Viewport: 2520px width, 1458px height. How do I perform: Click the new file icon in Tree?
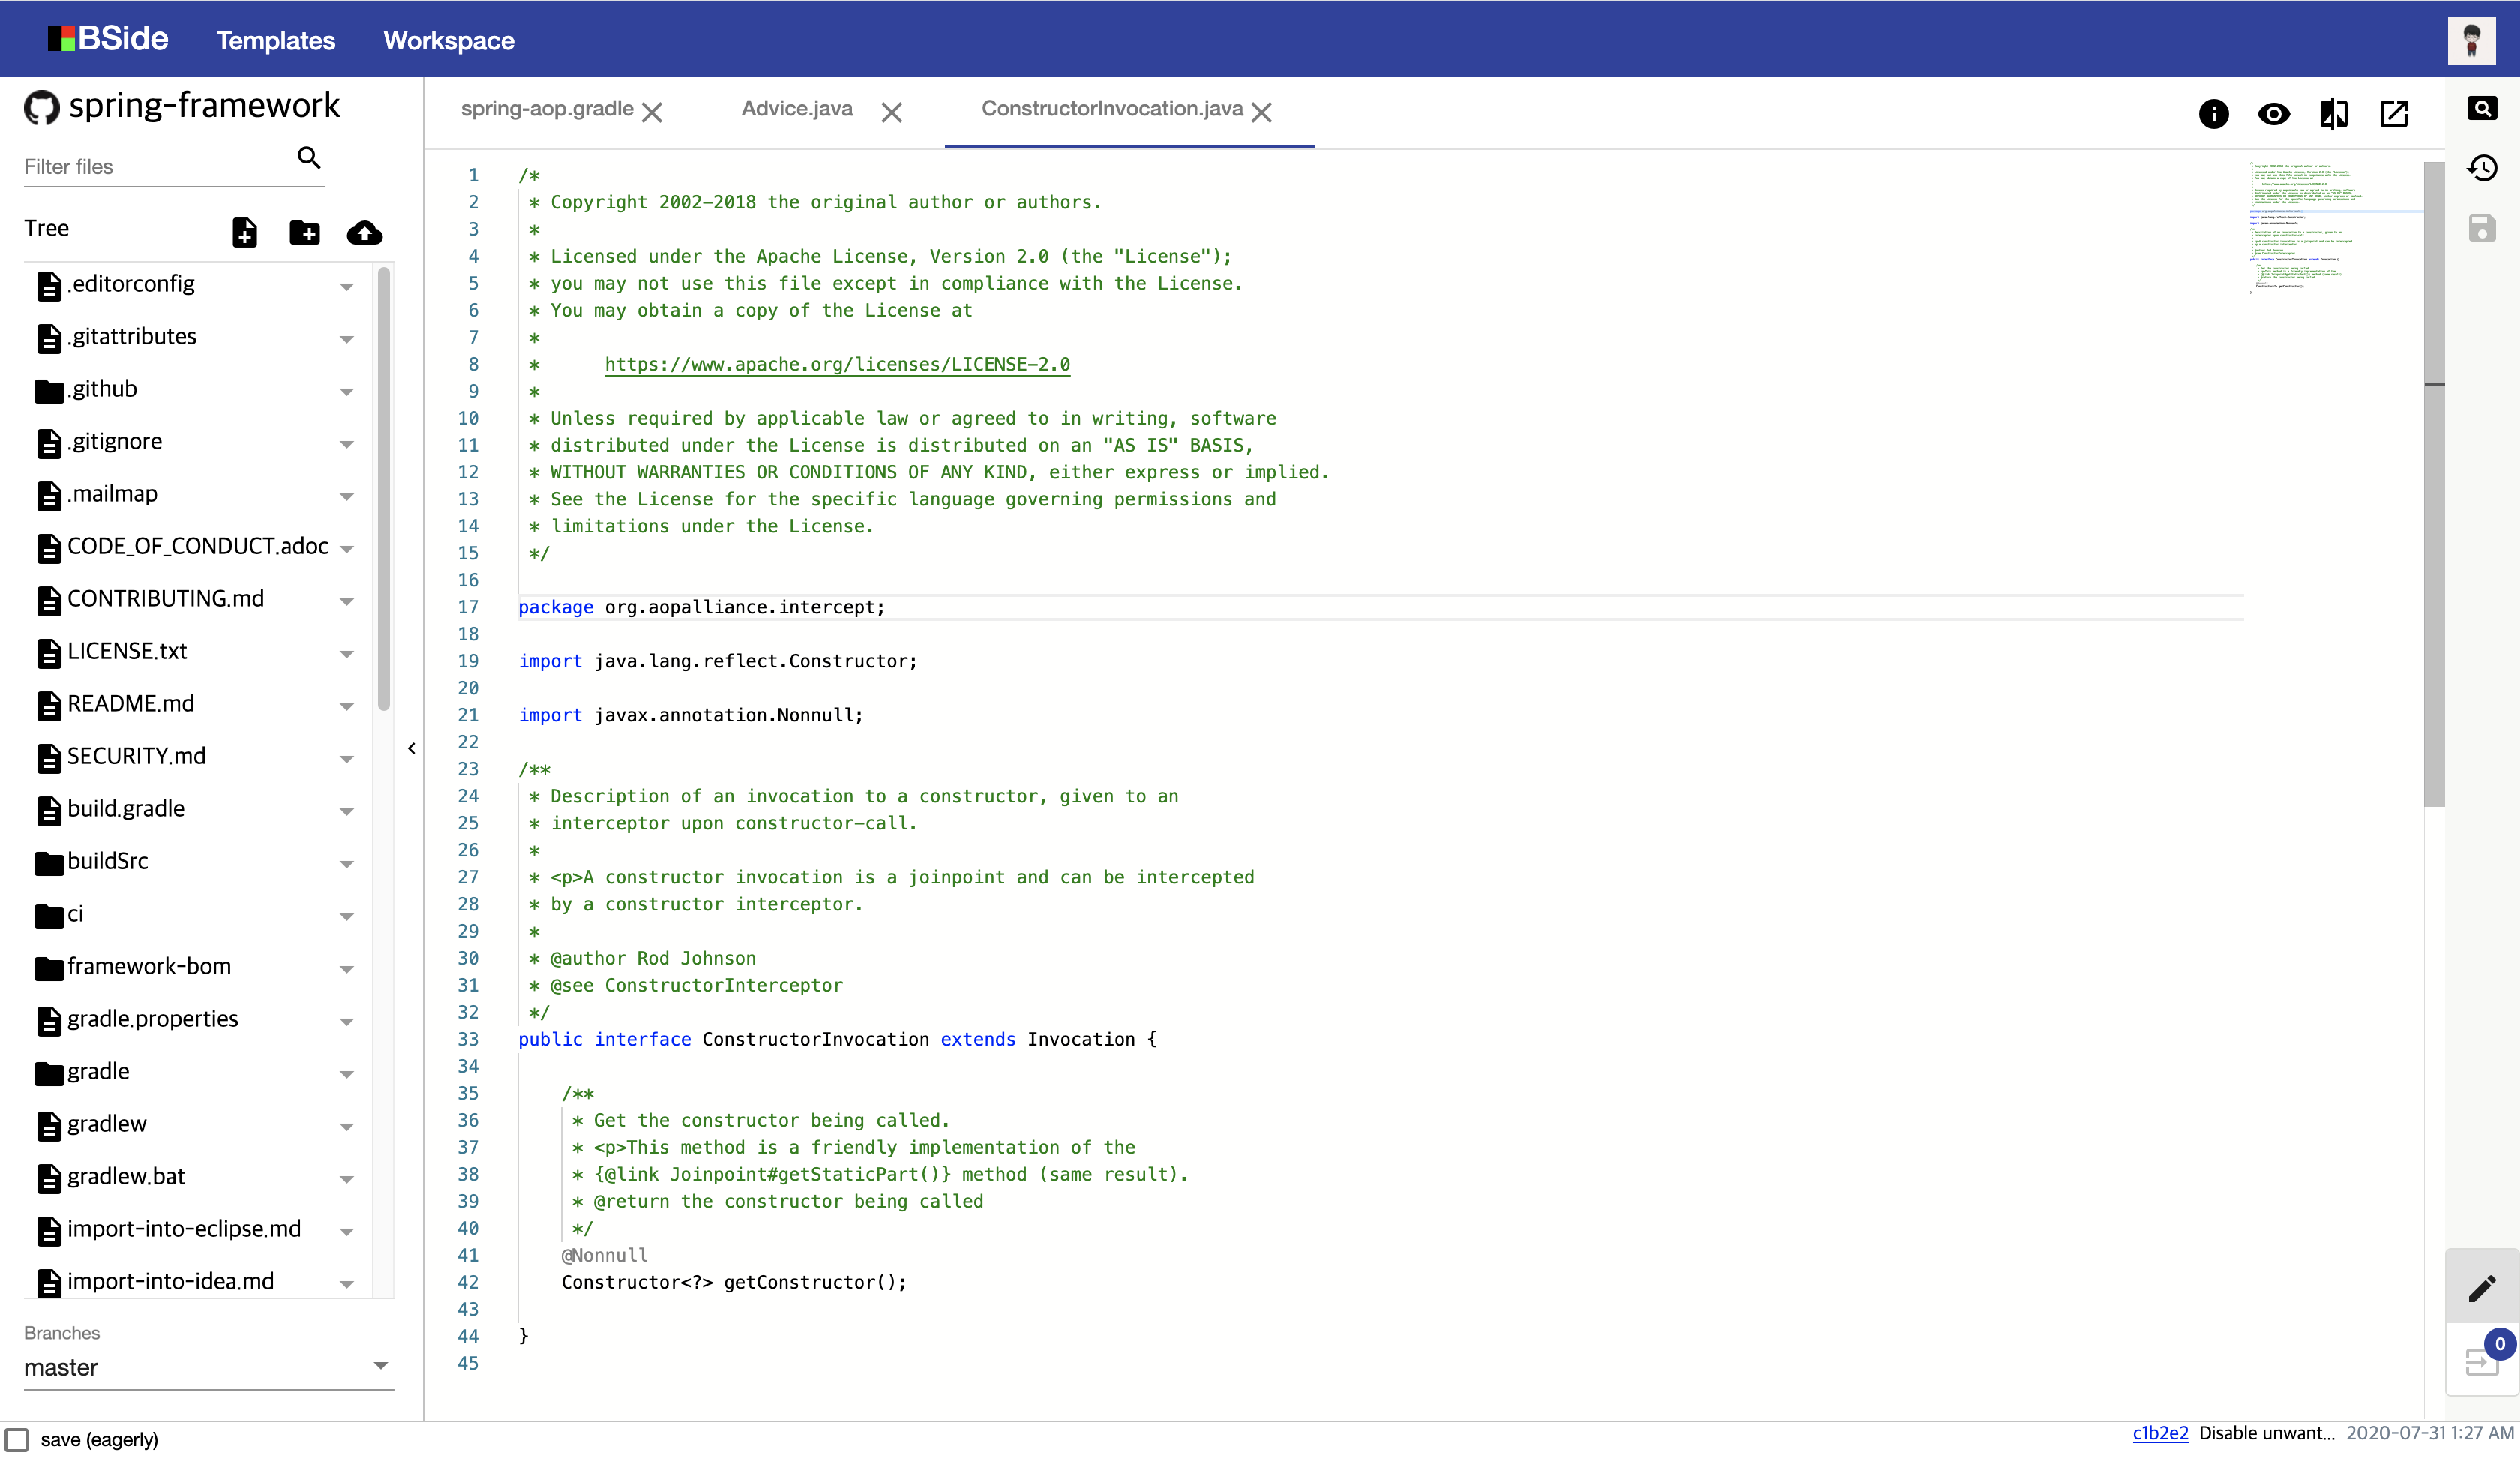click(x=245, y=233)
